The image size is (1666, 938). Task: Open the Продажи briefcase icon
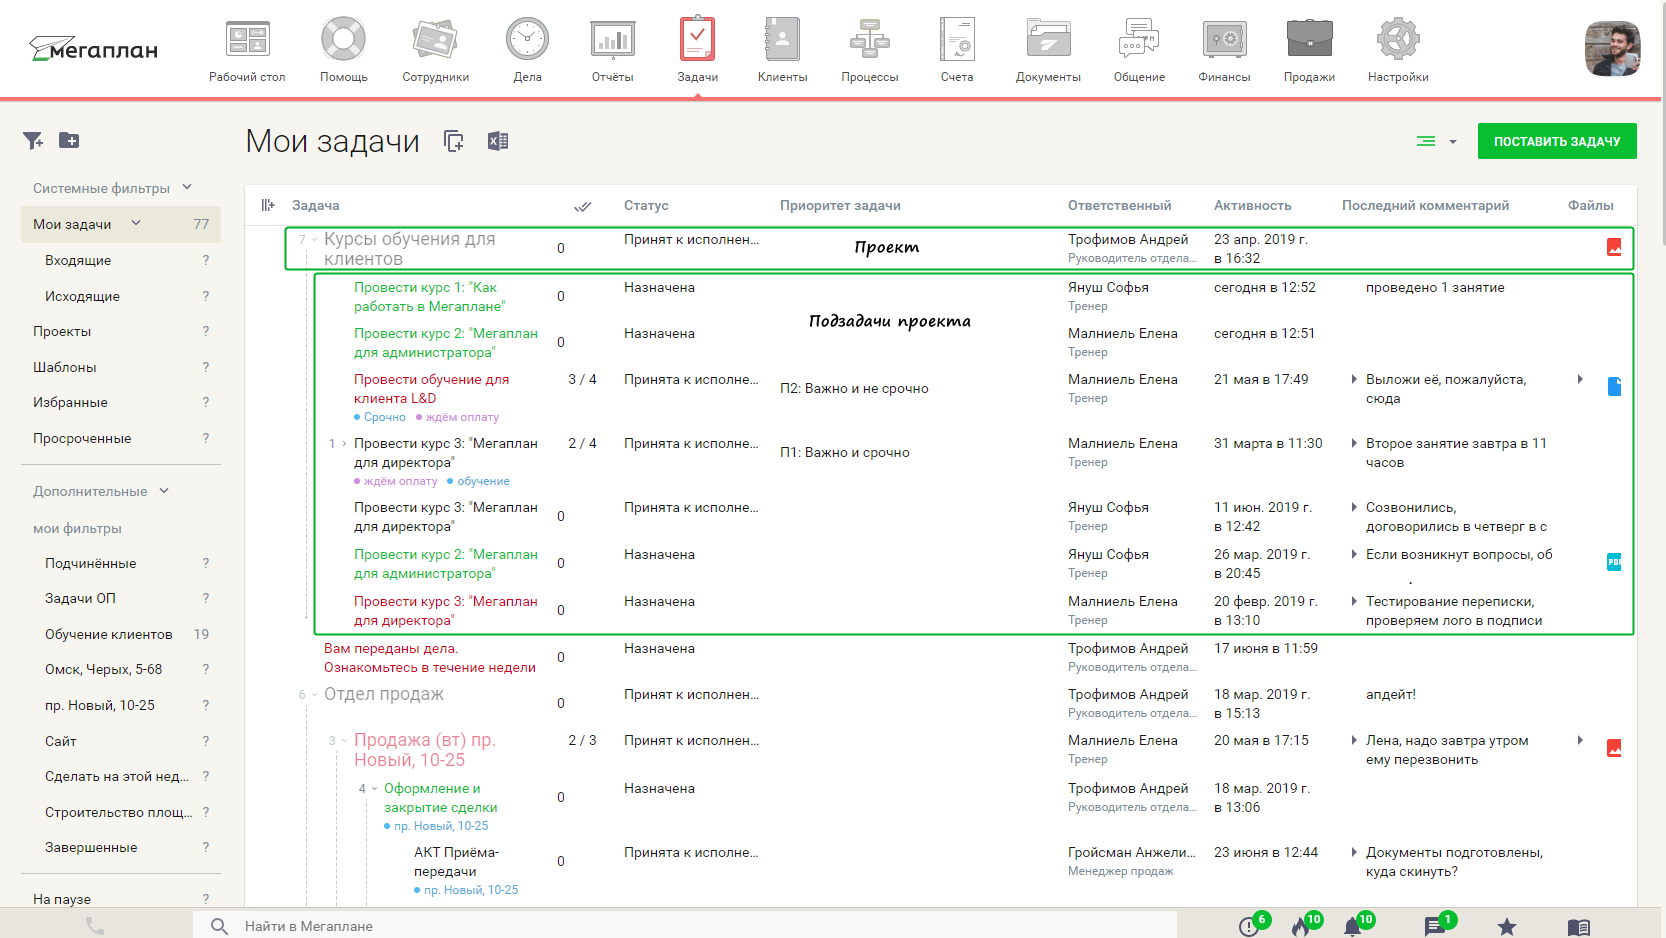1309,40
